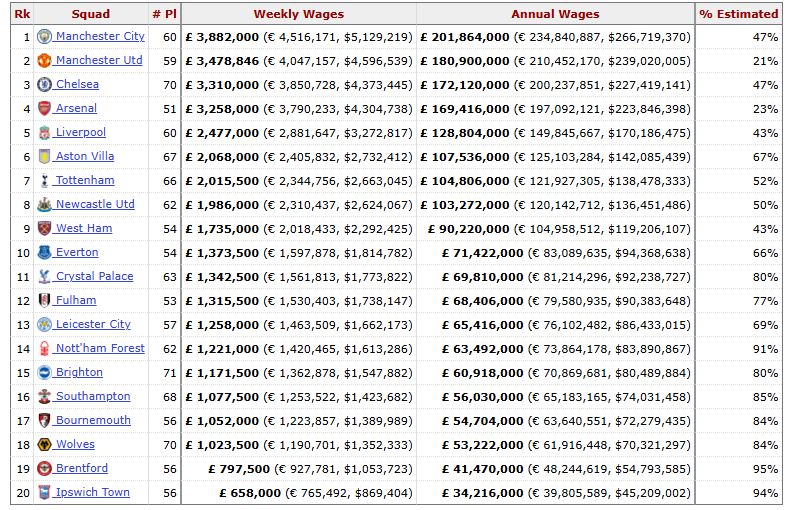Open the Aston Villa squad link

coord(85,156)
